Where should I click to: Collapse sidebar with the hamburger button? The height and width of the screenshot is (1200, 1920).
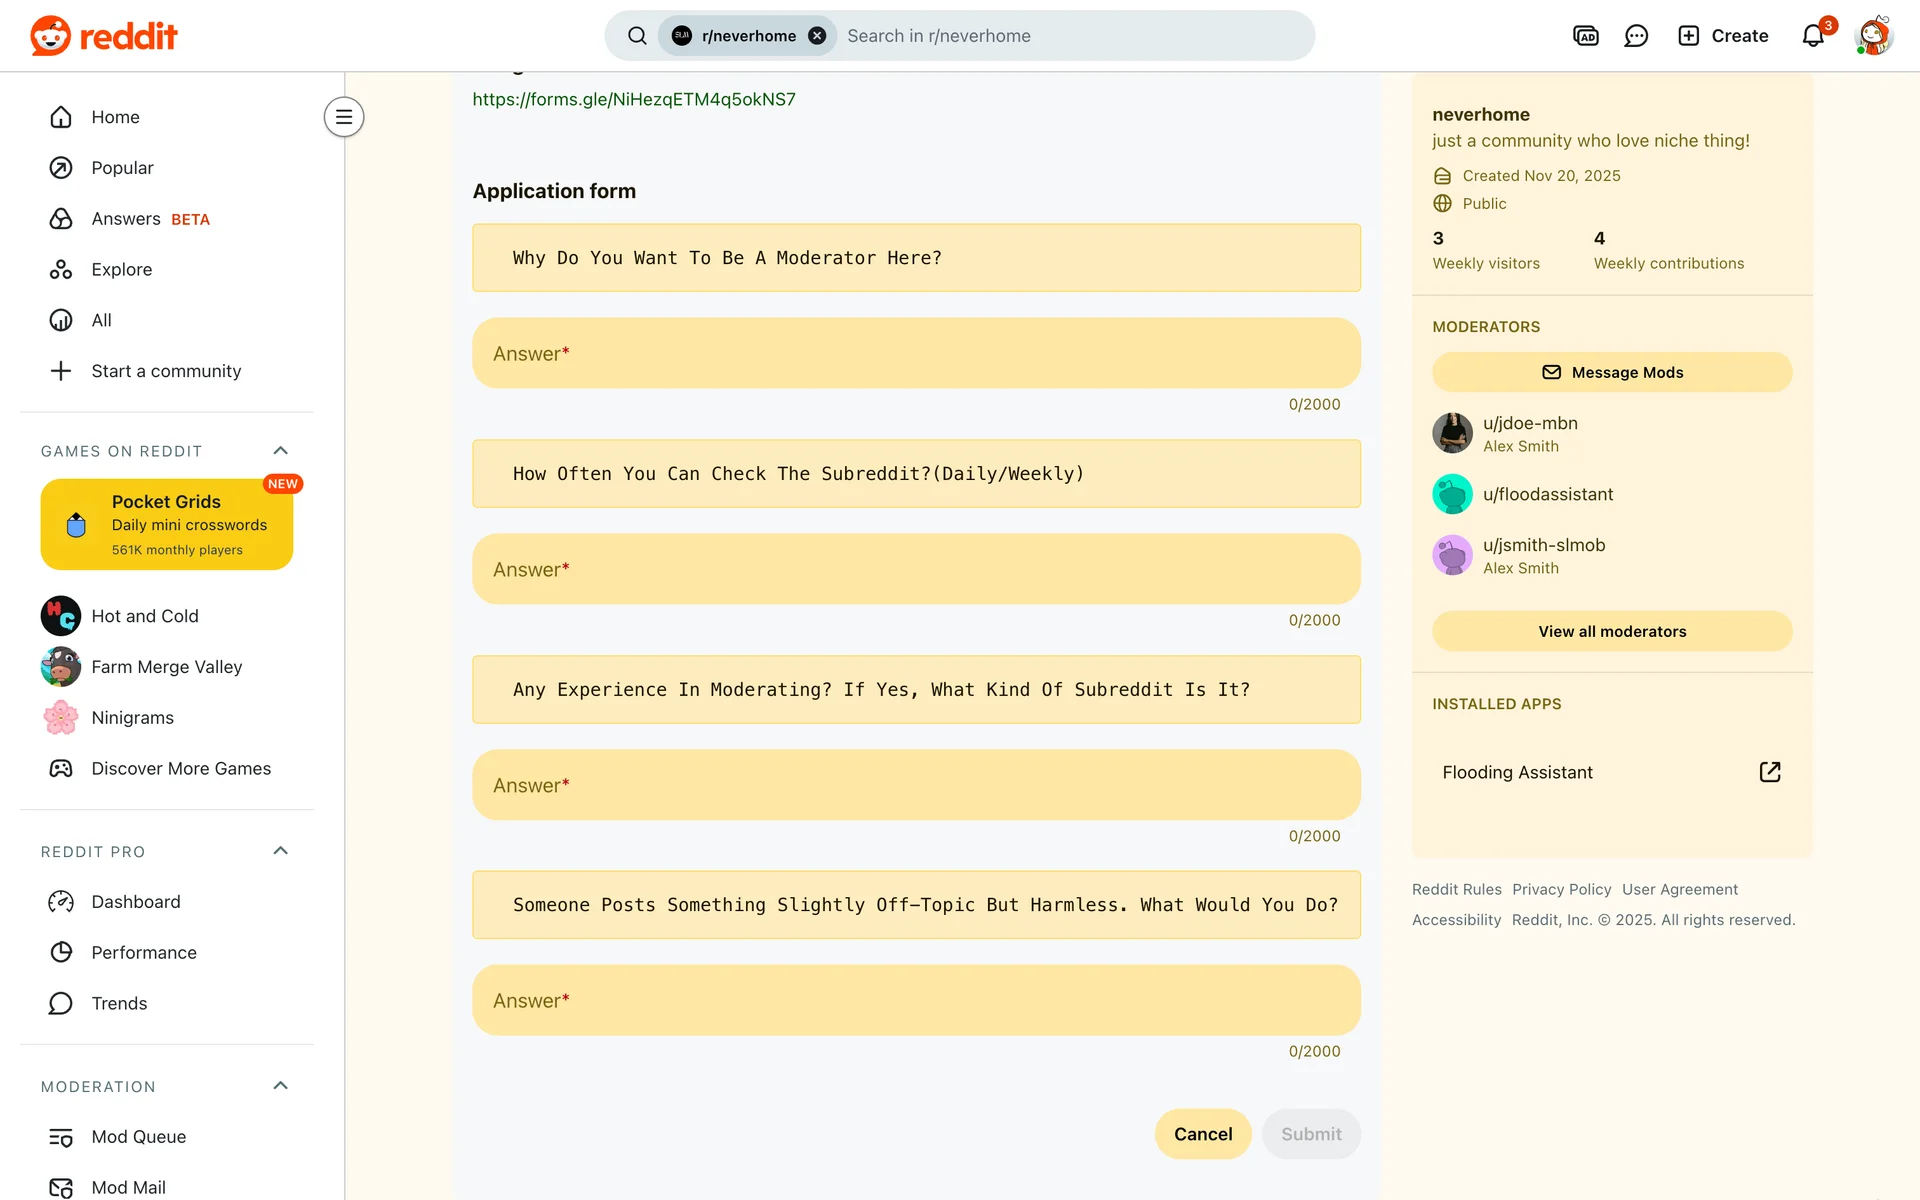point(343,117)
